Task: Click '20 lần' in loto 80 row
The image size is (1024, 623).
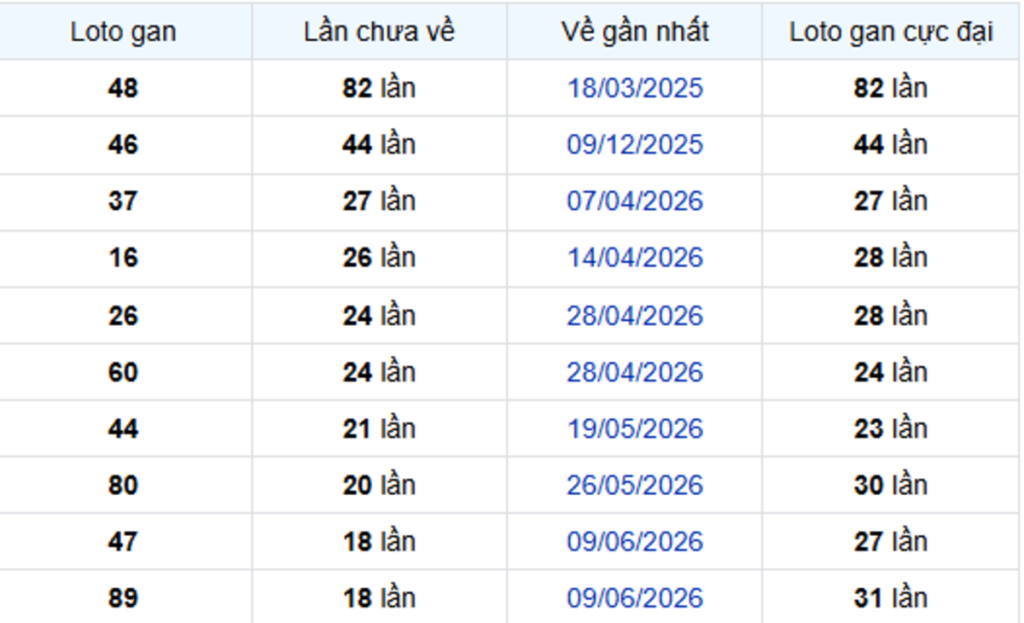Action: coord(379,485)
